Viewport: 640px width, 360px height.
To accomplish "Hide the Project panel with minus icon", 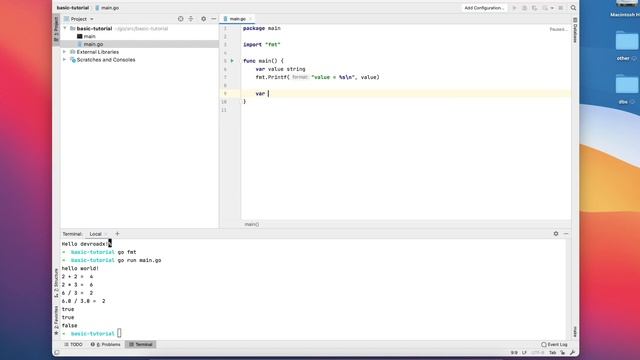I will tap(213, 19).
